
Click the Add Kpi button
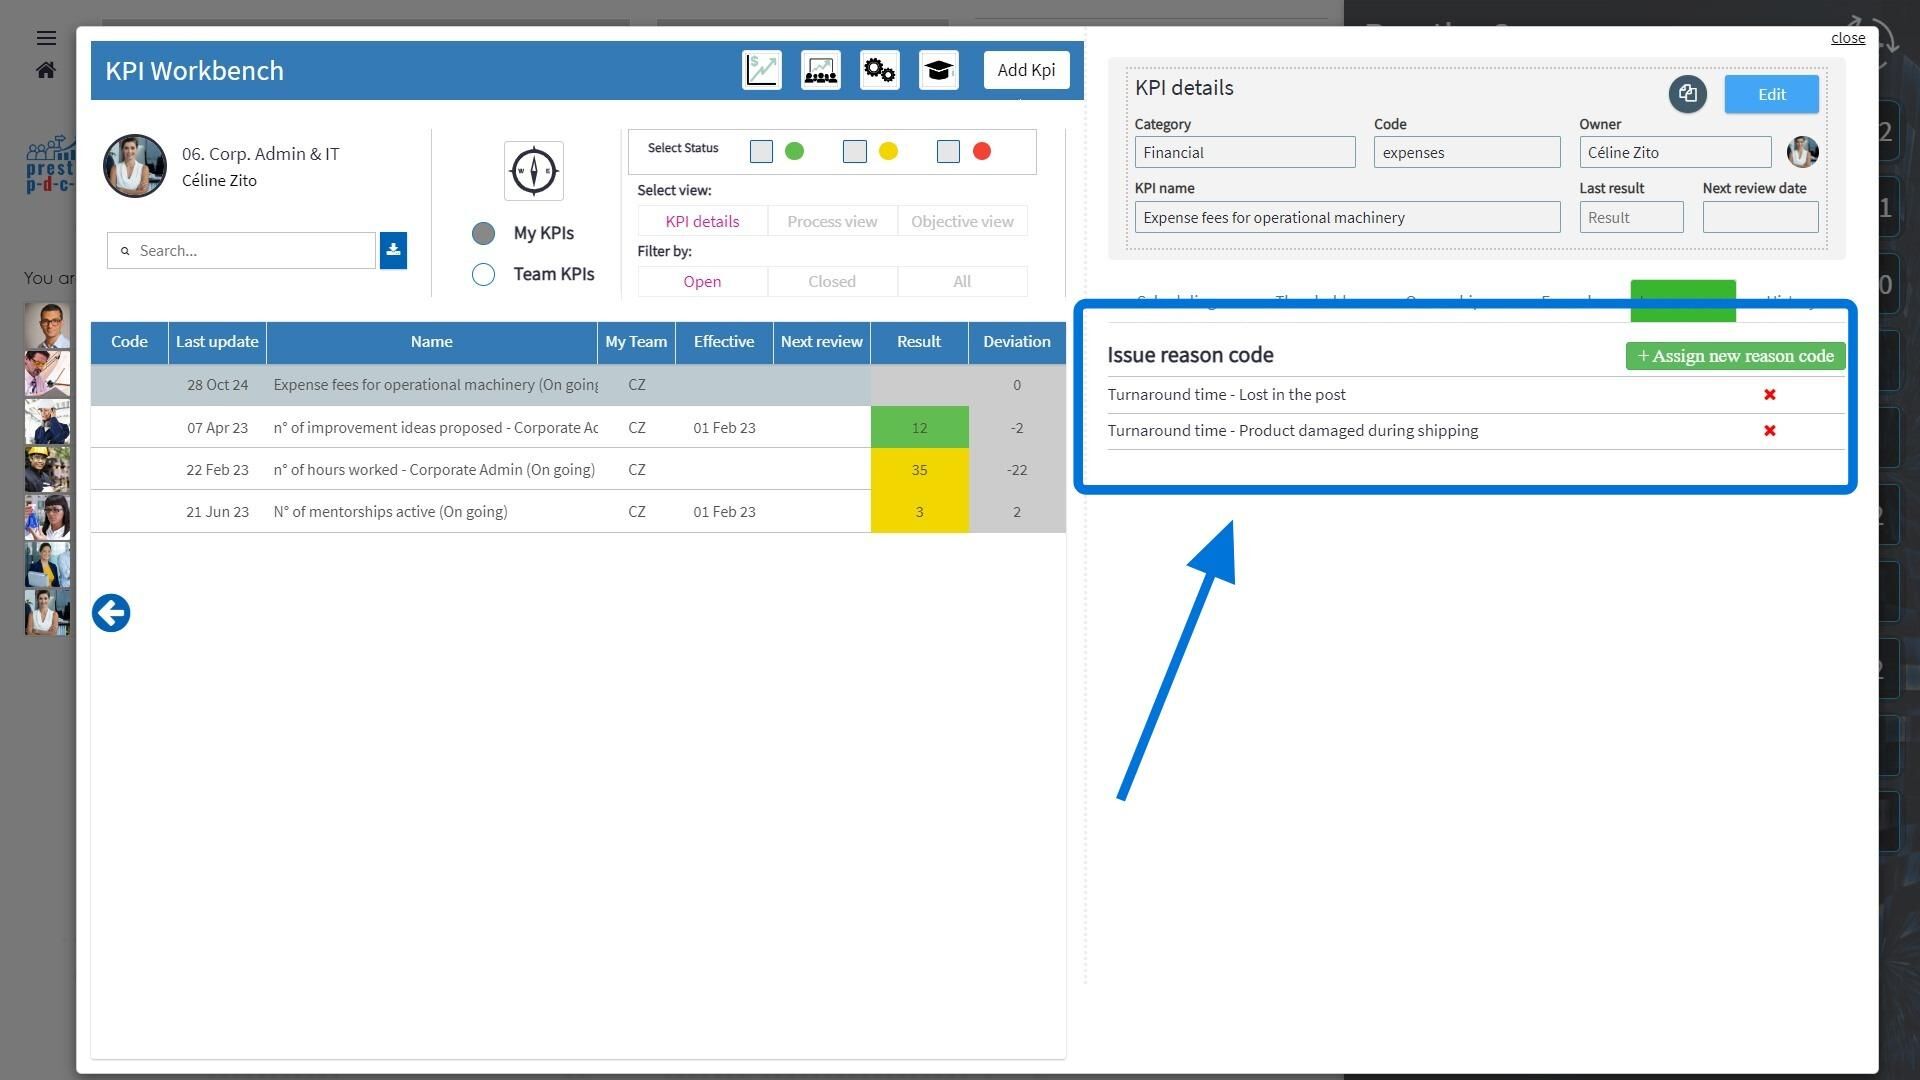click(x=1026, y=70)
